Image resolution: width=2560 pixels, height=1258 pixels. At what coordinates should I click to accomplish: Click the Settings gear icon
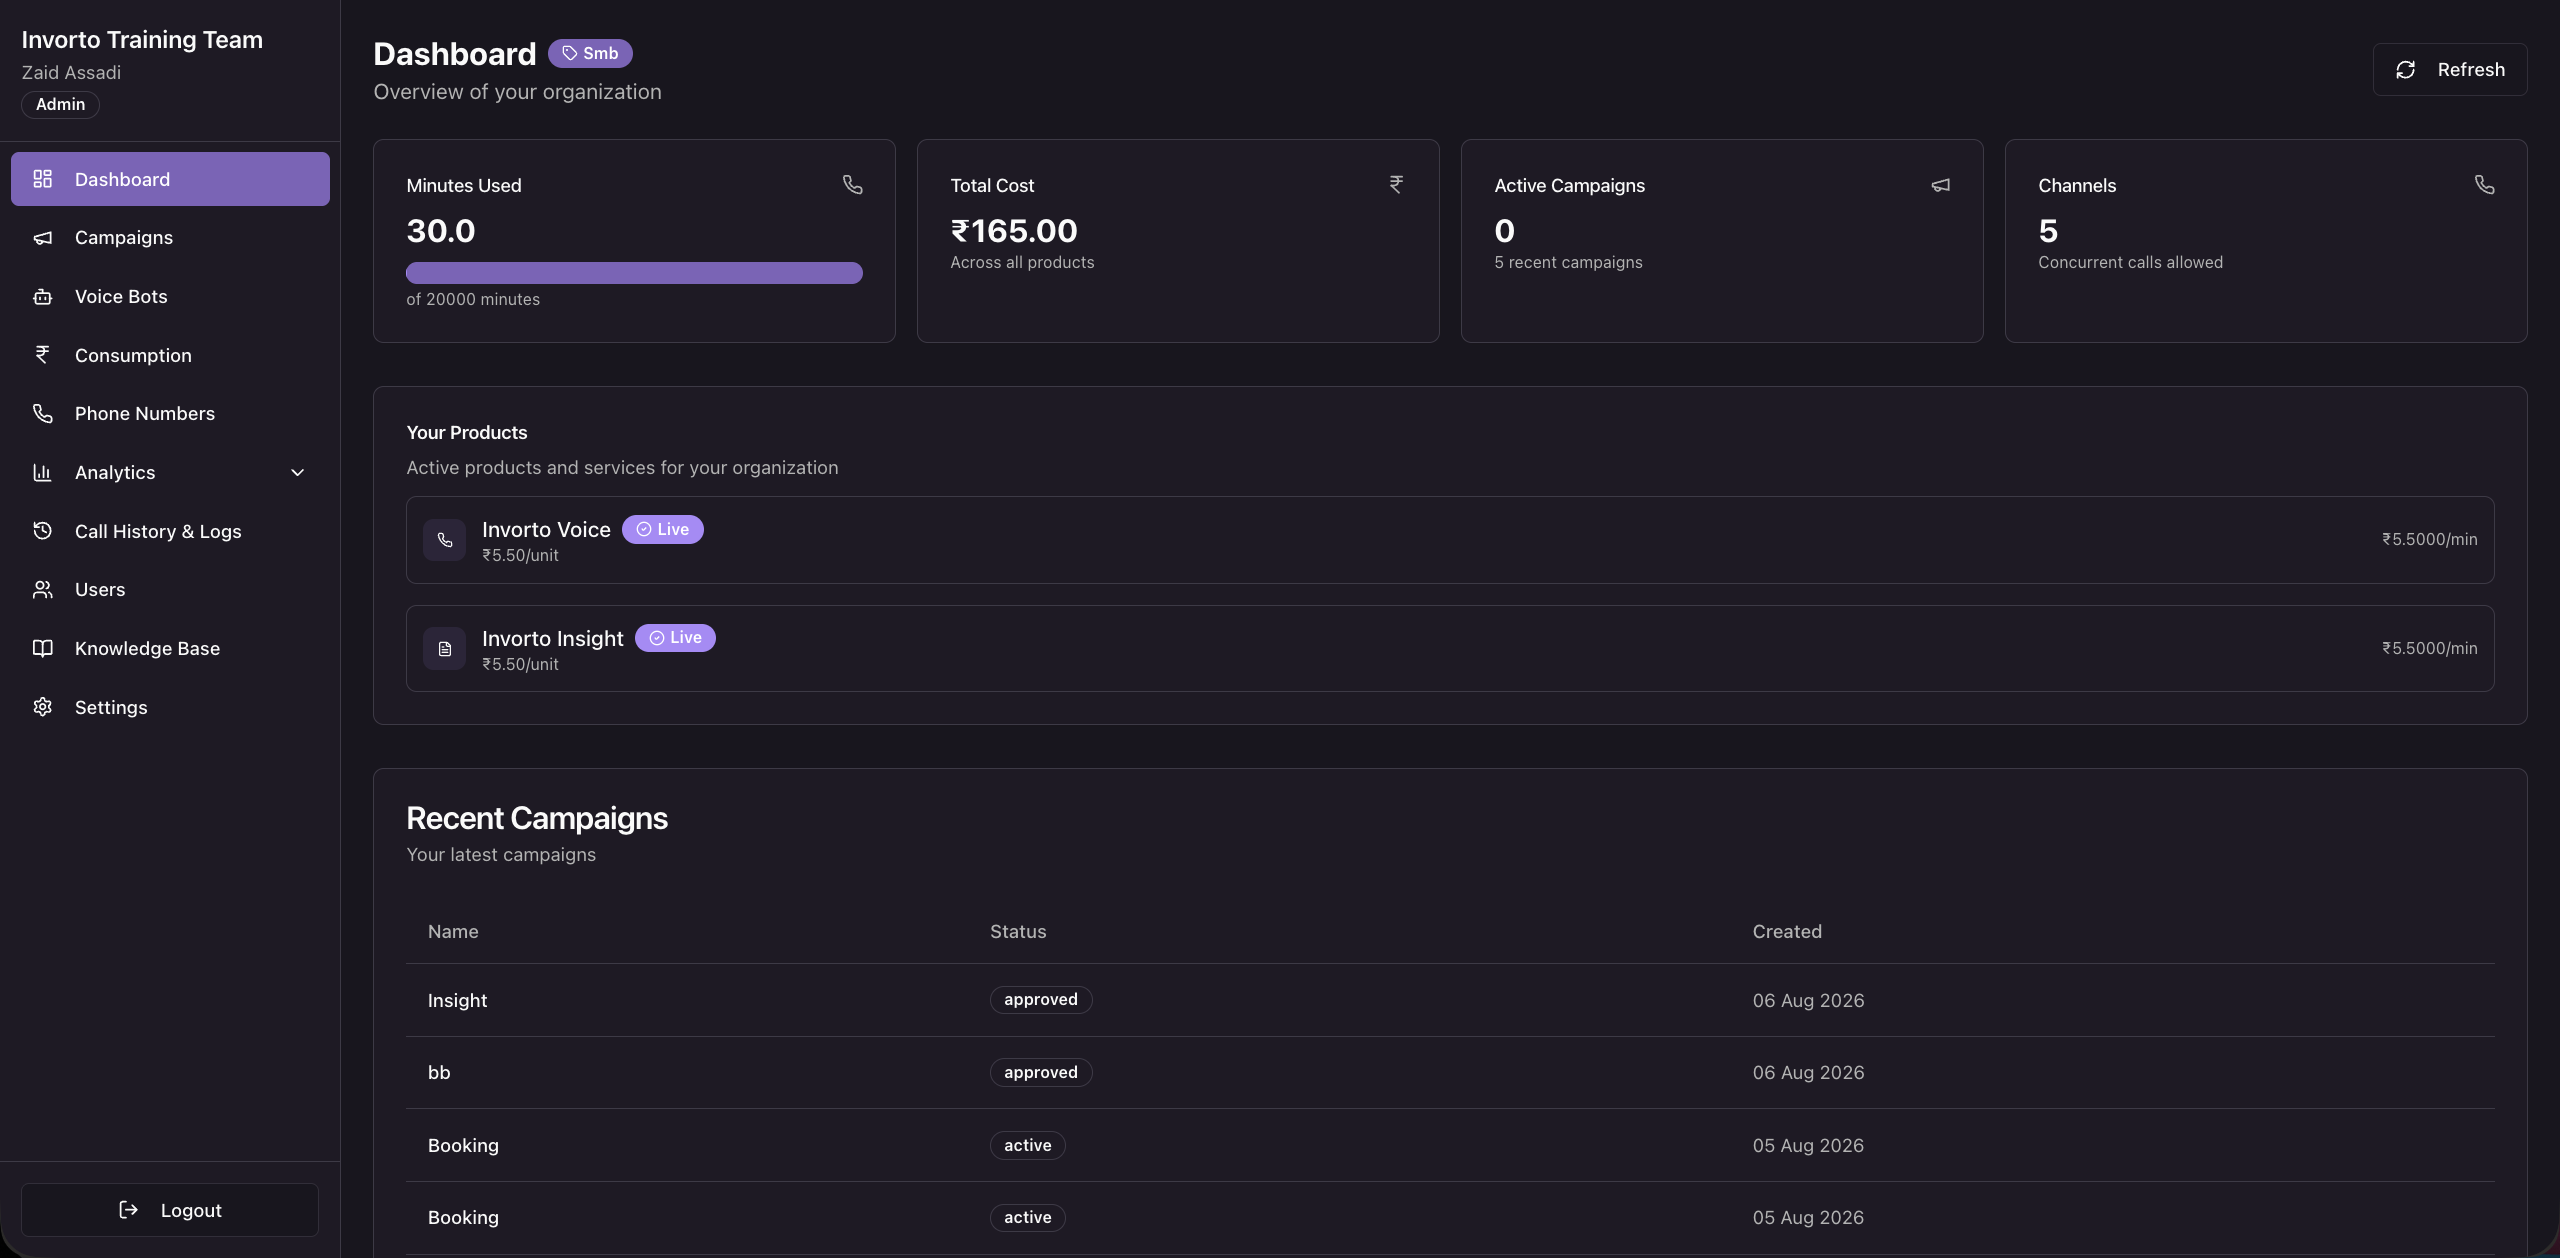point(42,707)
